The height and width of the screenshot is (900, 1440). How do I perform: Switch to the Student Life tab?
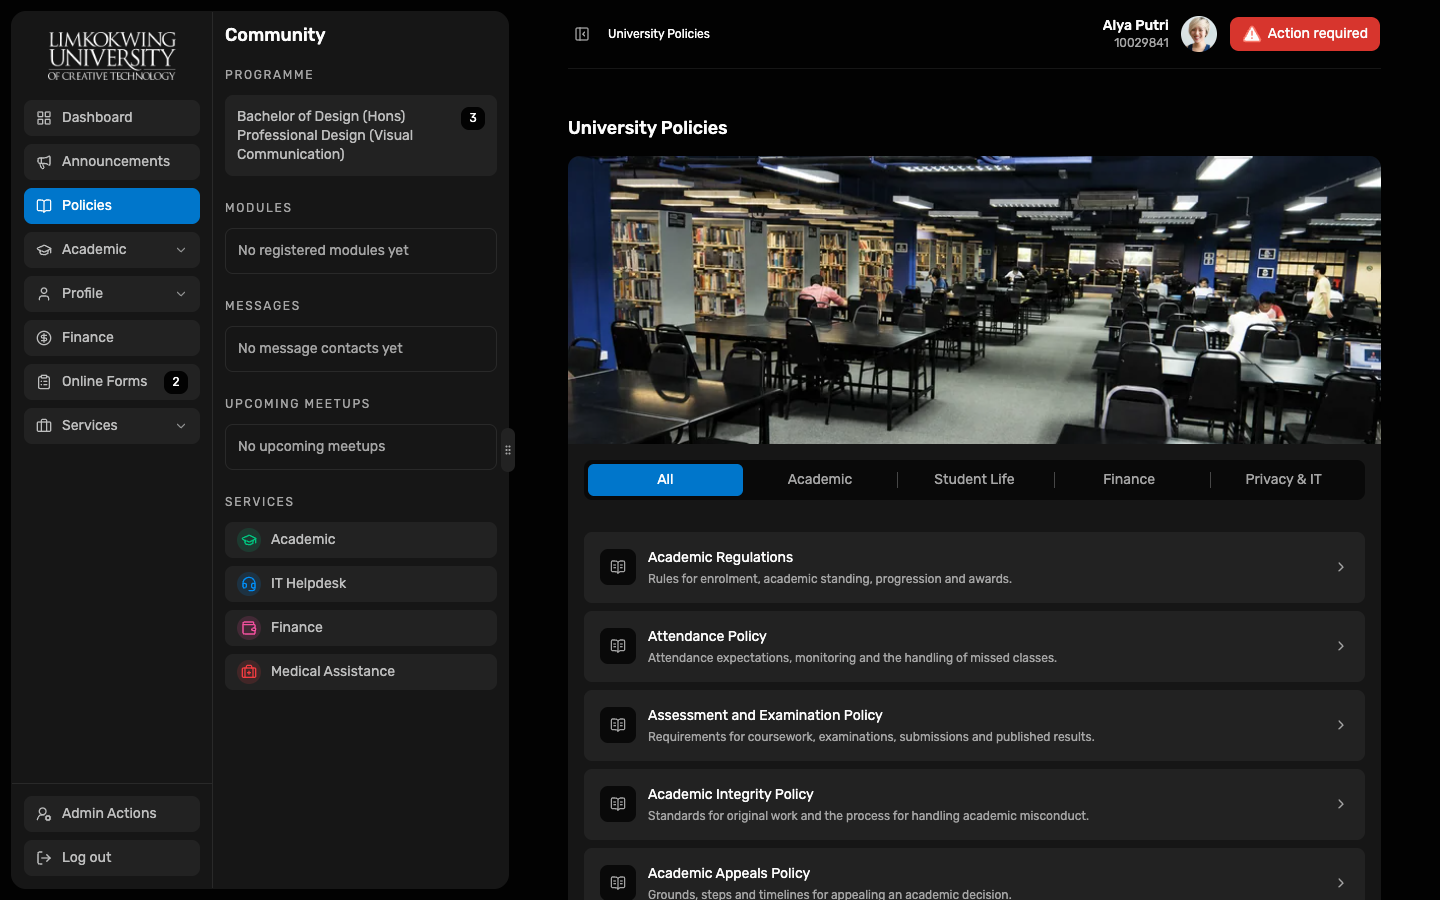pos(974,480)
